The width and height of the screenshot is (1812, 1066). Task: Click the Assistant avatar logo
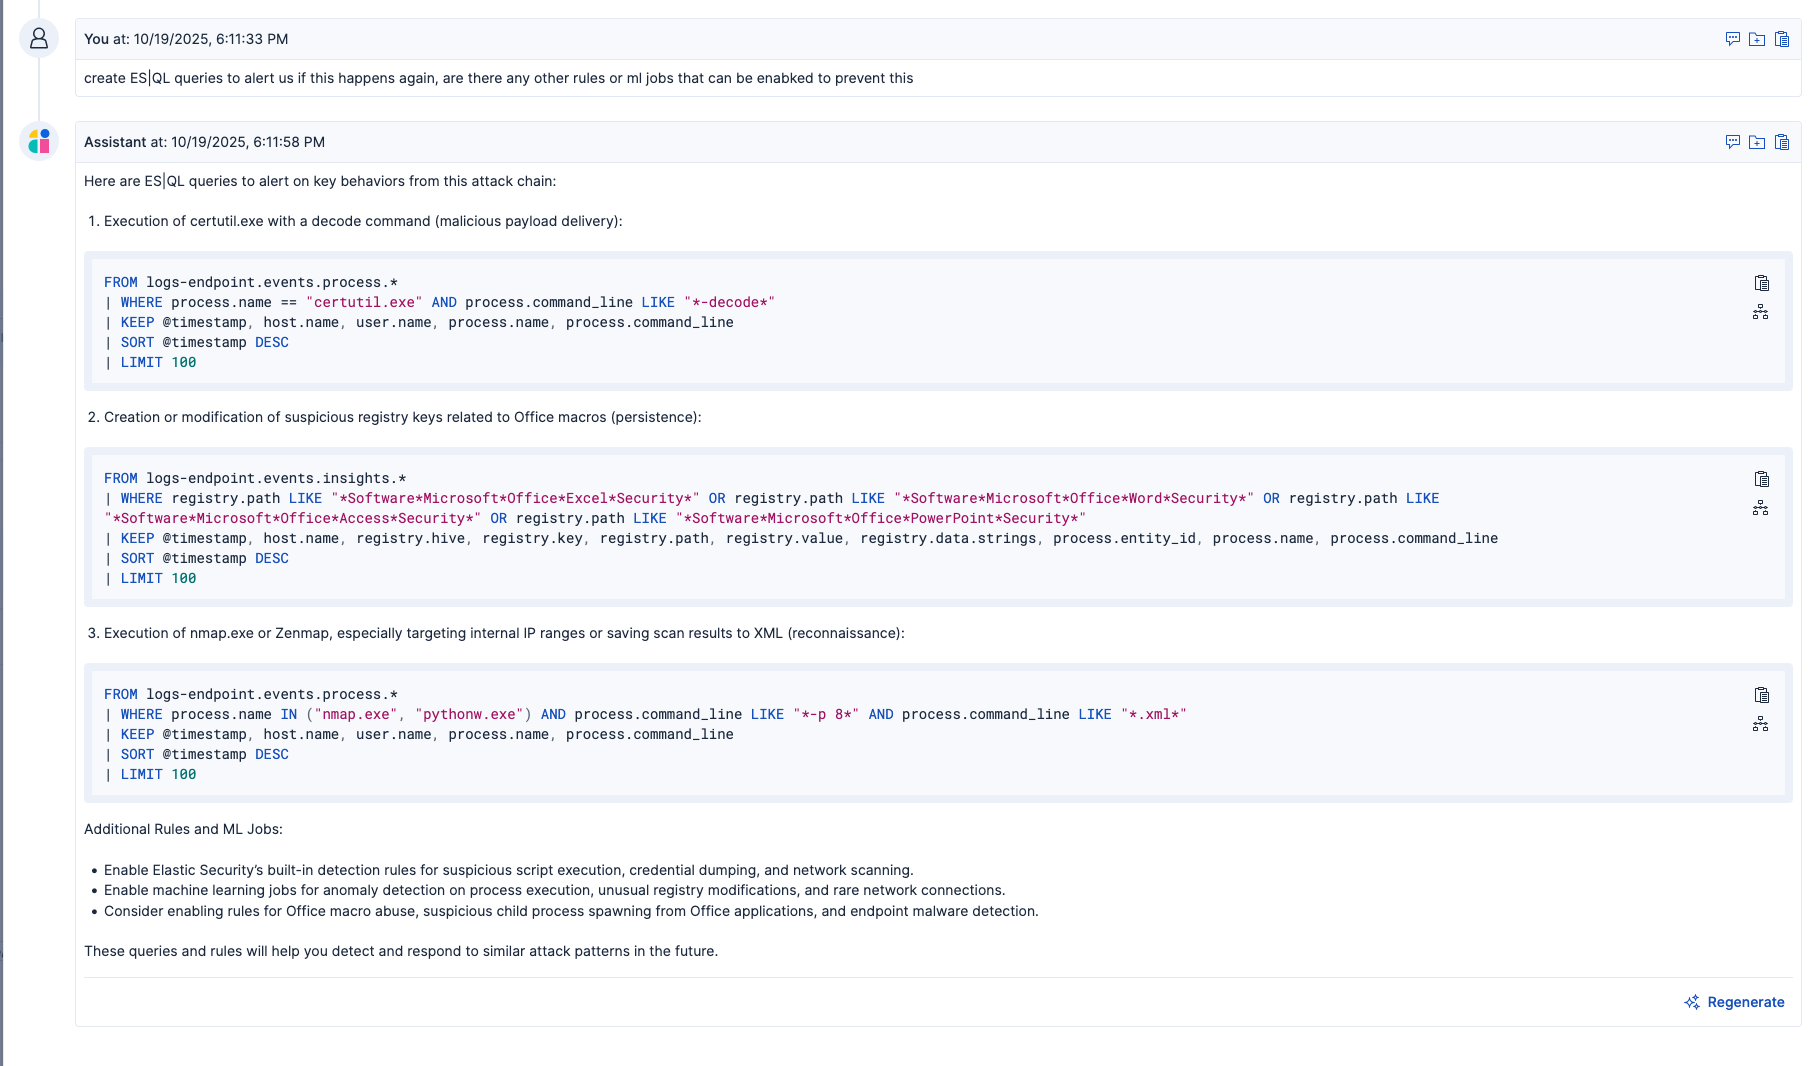(x=39, y=142)
